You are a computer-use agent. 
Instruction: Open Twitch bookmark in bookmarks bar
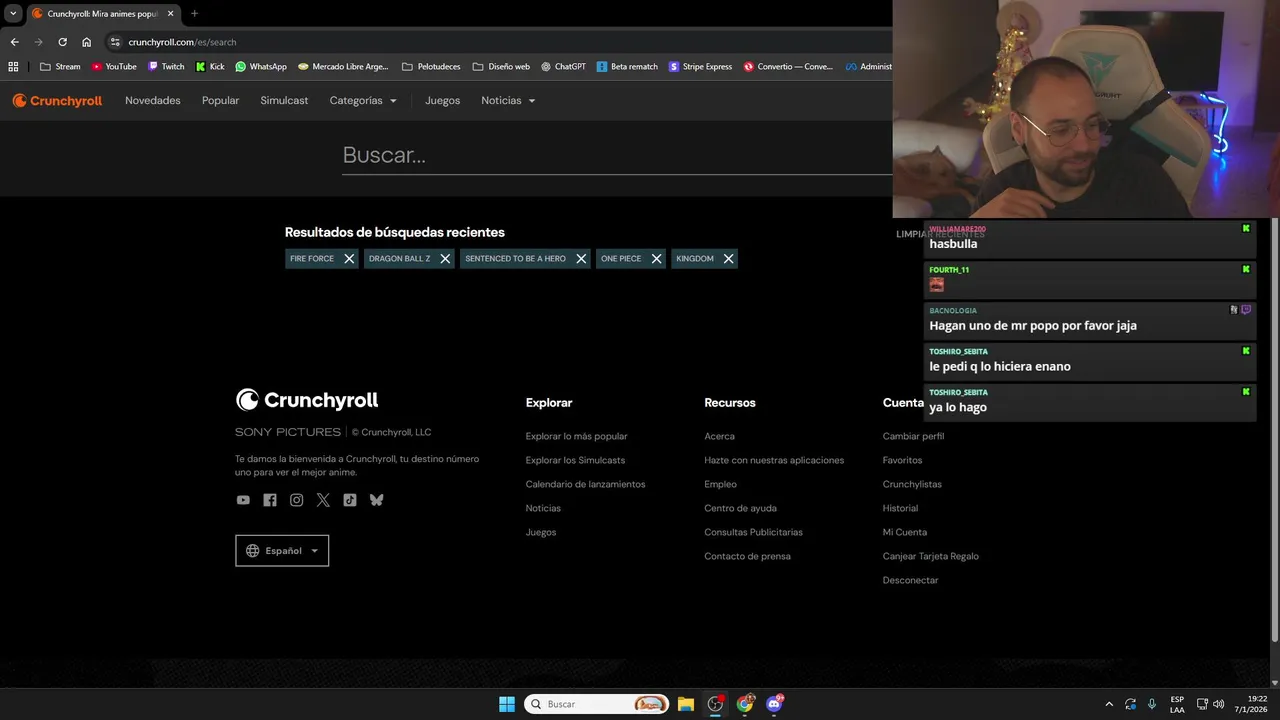tap(166, 67)
